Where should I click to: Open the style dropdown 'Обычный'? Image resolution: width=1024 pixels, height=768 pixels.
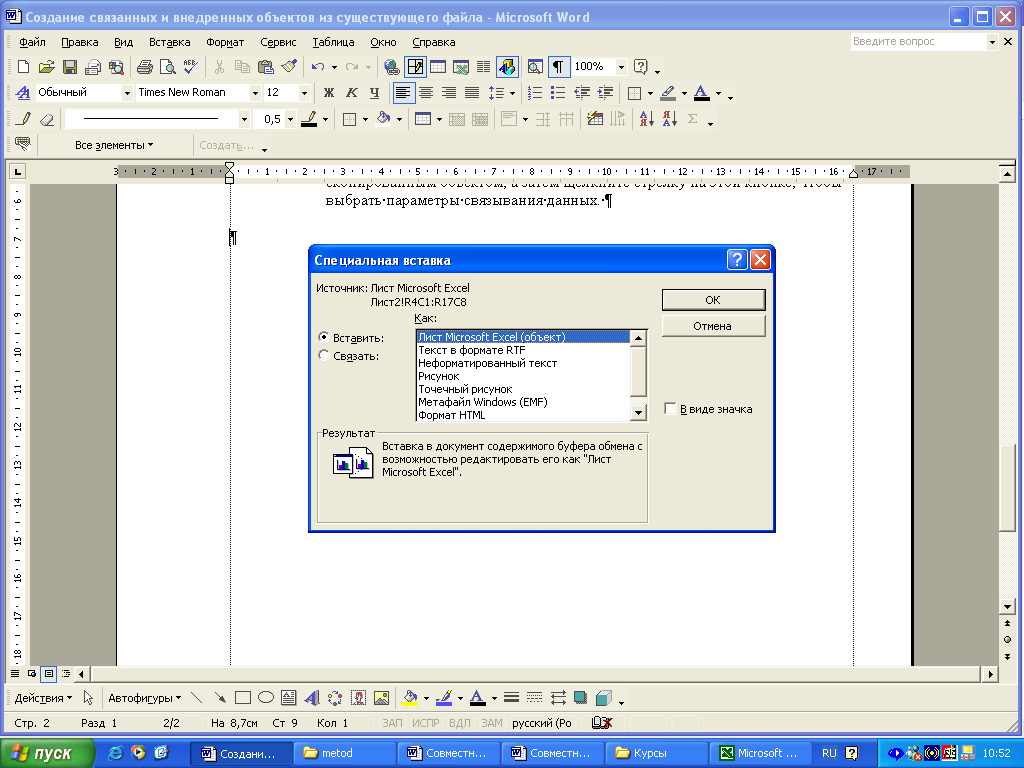[x=127, y=93]
